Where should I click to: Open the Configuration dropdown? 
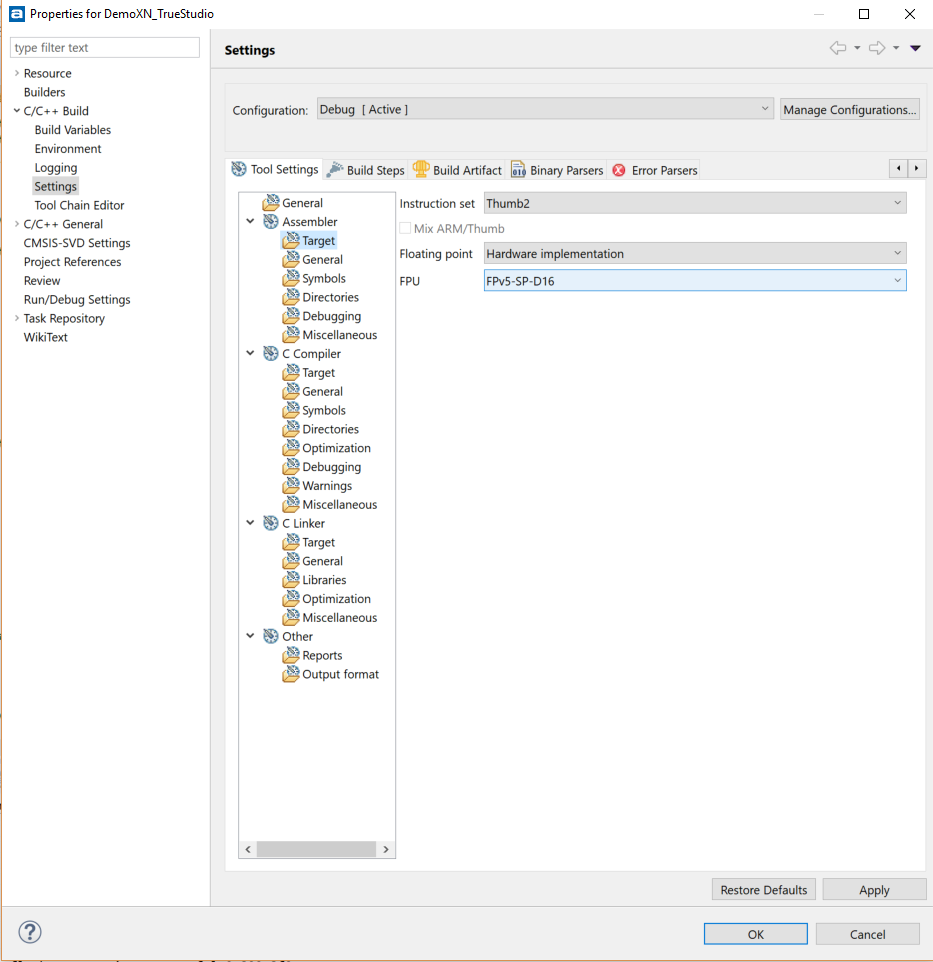coord(545,109)
